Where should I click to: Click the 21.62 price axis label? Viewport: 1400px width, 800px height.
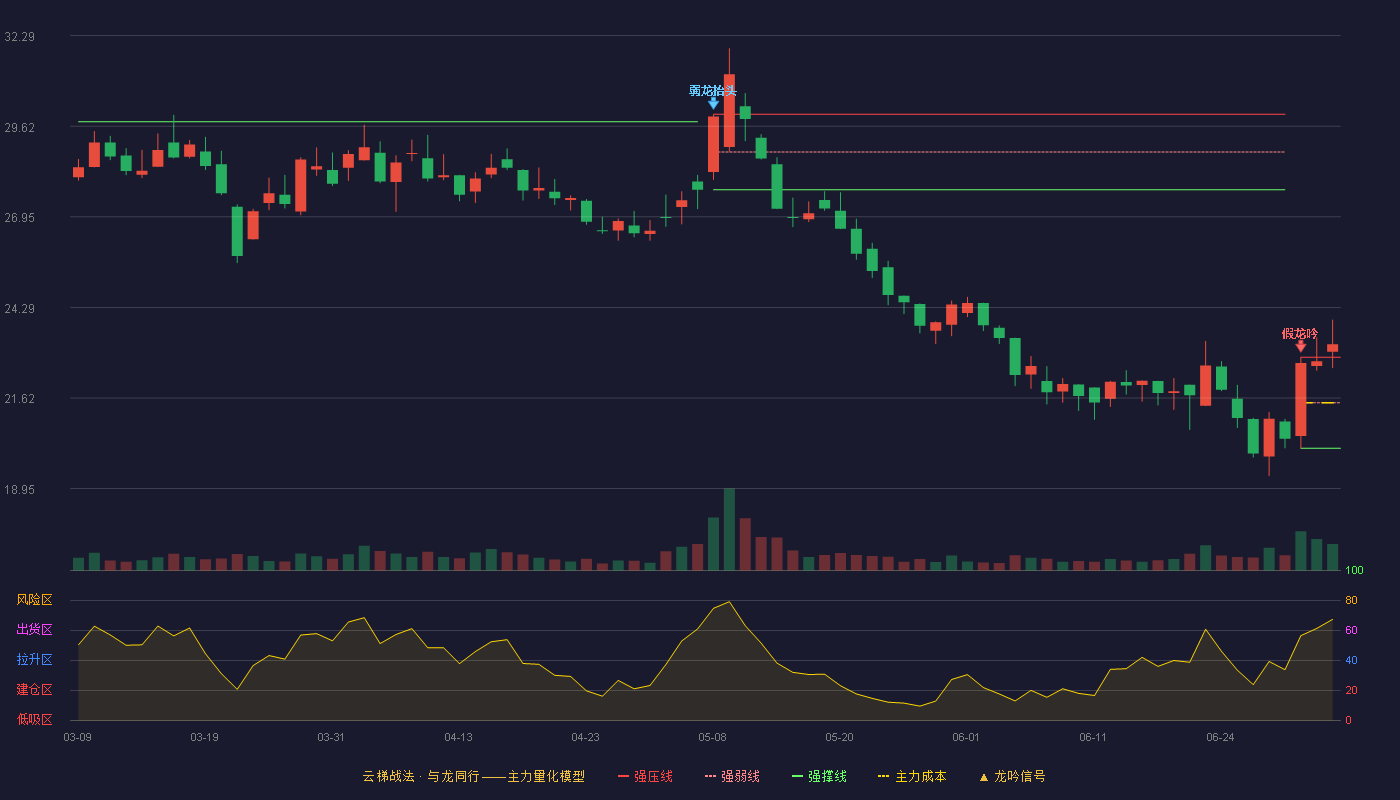tap(20, 399)
